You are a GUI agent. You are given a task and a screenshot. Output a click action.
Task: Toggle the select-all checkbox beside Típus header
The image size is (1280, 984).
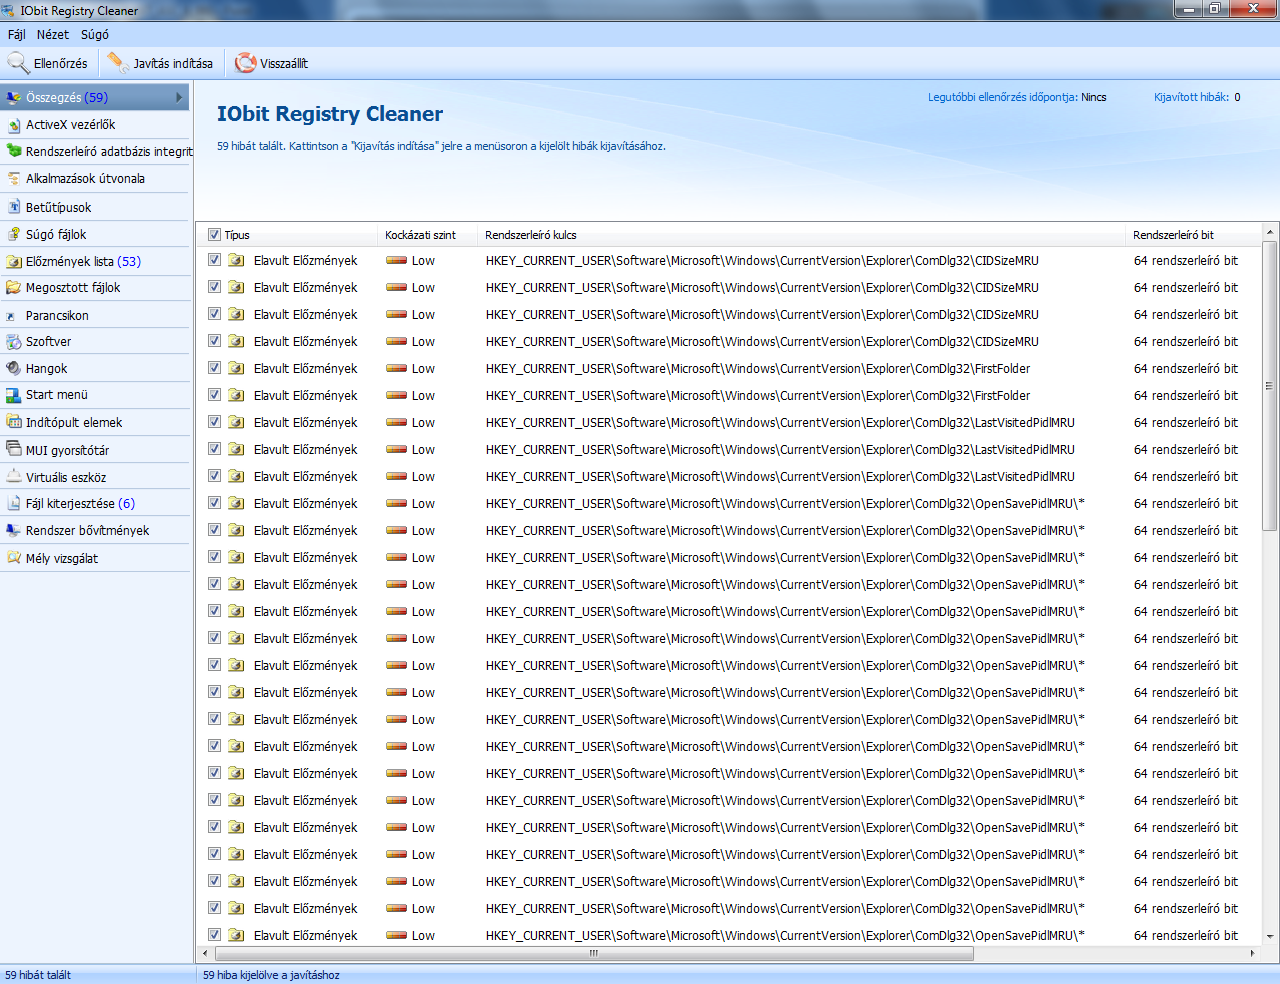pyautogui.click(x=214, y=235)
